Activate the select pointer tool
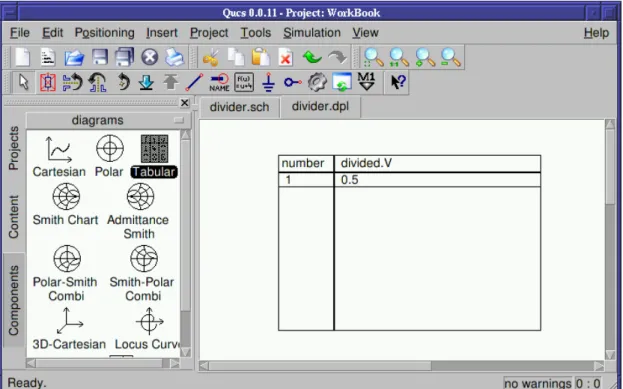Screen dimensions: 623x389 [x=23, y=83]
